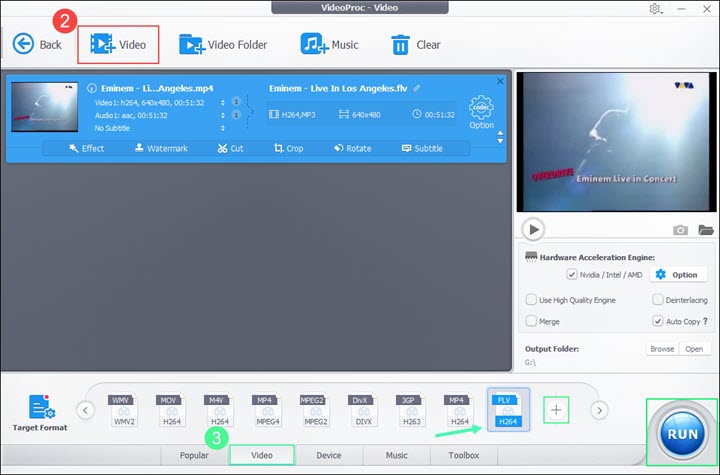The image size is (720, 475).
Task: Add a Watermark to the video
Action: coord(161,148)
